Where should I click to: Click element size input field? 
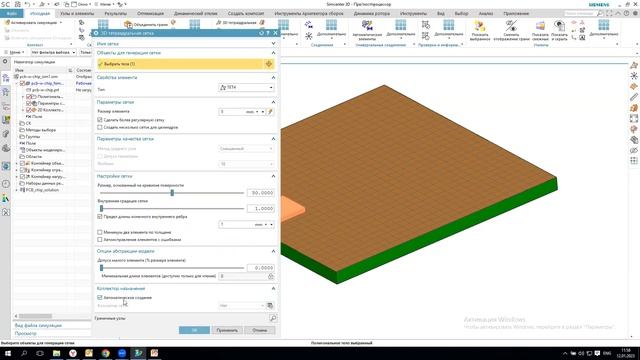click(231, 111)
